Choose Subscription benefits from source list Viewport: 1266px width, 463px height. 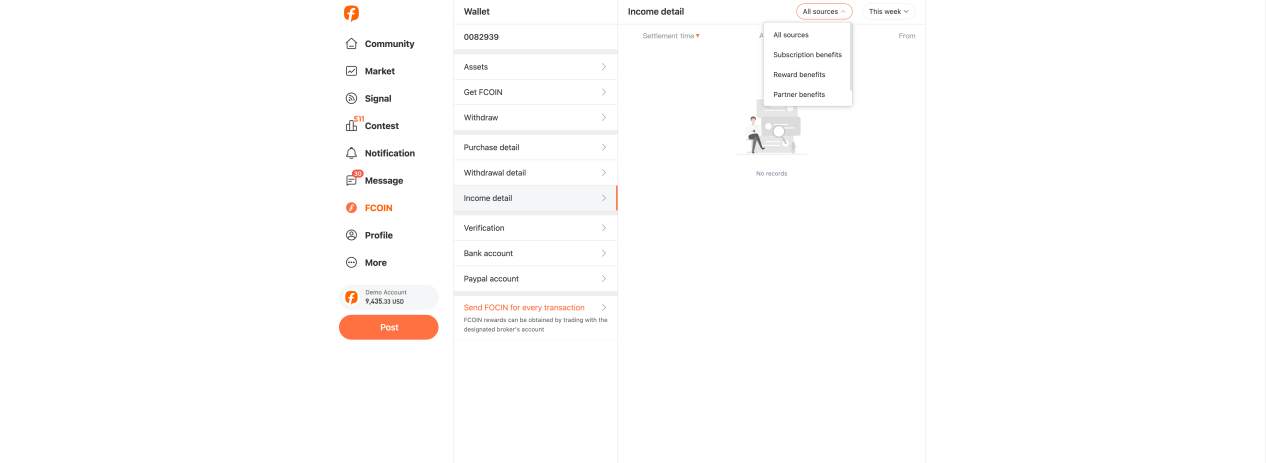pyautogui.click(x=807, y=55)
